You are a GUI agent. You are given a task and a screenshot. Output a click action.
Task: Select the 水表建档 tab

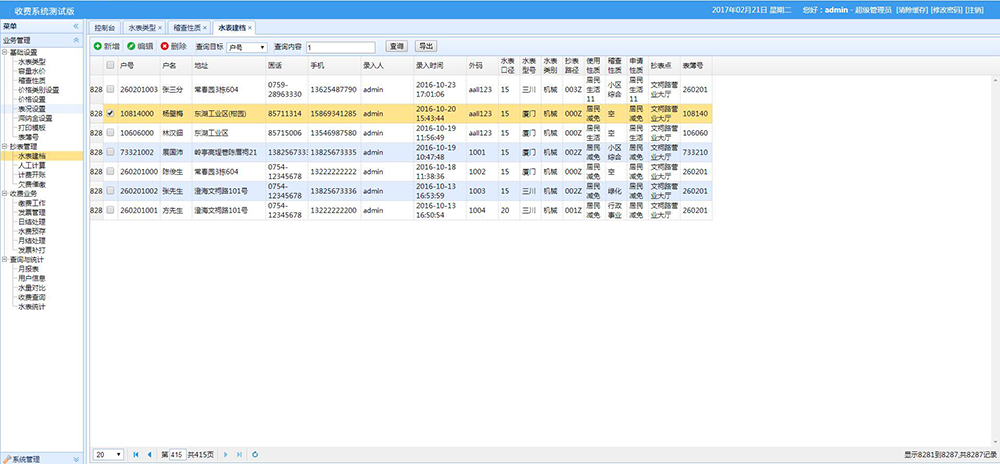(x=232, y=28)
